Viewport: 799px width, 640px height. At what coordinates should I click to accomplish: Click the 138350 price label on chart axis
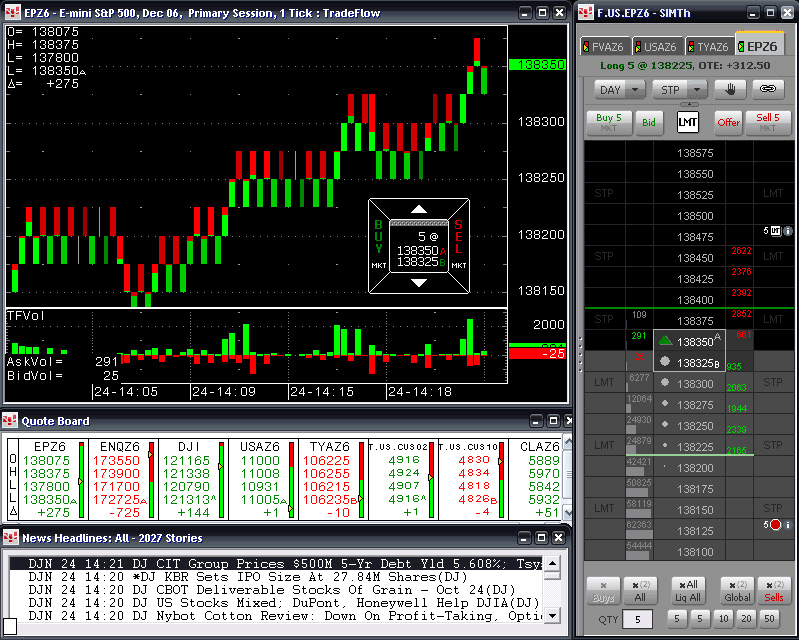click(x=538, y=65)
